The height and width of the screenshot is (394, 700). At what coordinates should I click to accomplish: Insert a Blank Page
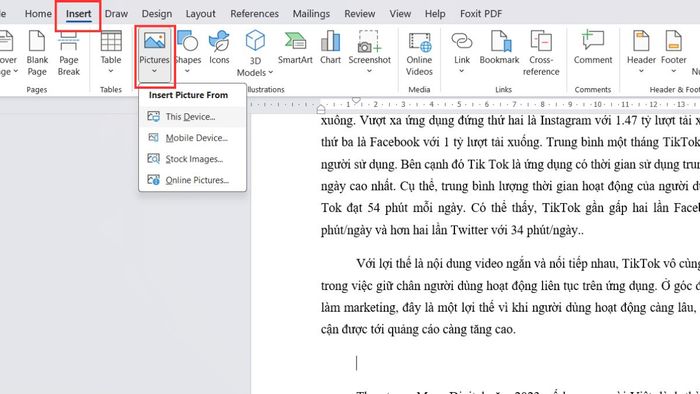pos(37,53)
